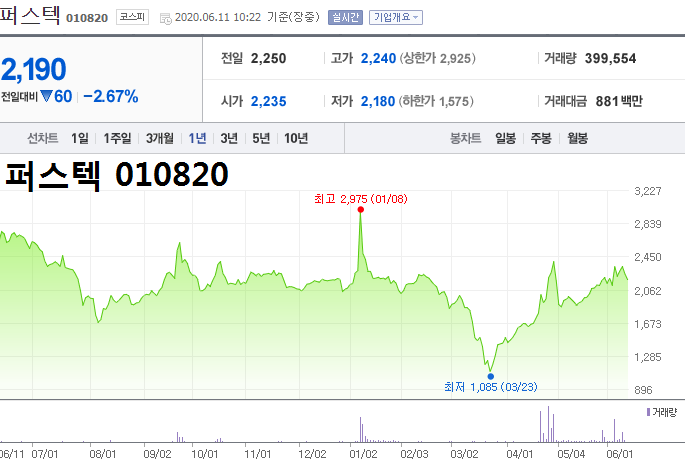Select the 10년 line chart tab
The image size is (685, 475).
[x=296, y=139]
